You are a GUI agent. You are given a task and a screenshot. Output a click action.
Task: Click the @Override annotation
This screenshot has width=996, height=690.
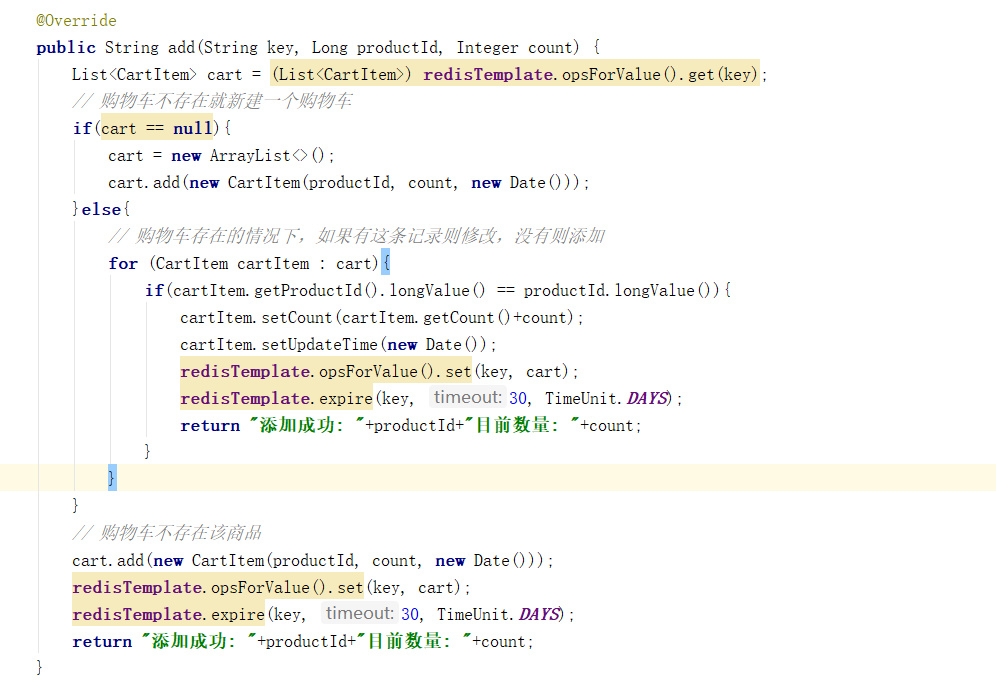pyautogui.click(x=76, y=21)
